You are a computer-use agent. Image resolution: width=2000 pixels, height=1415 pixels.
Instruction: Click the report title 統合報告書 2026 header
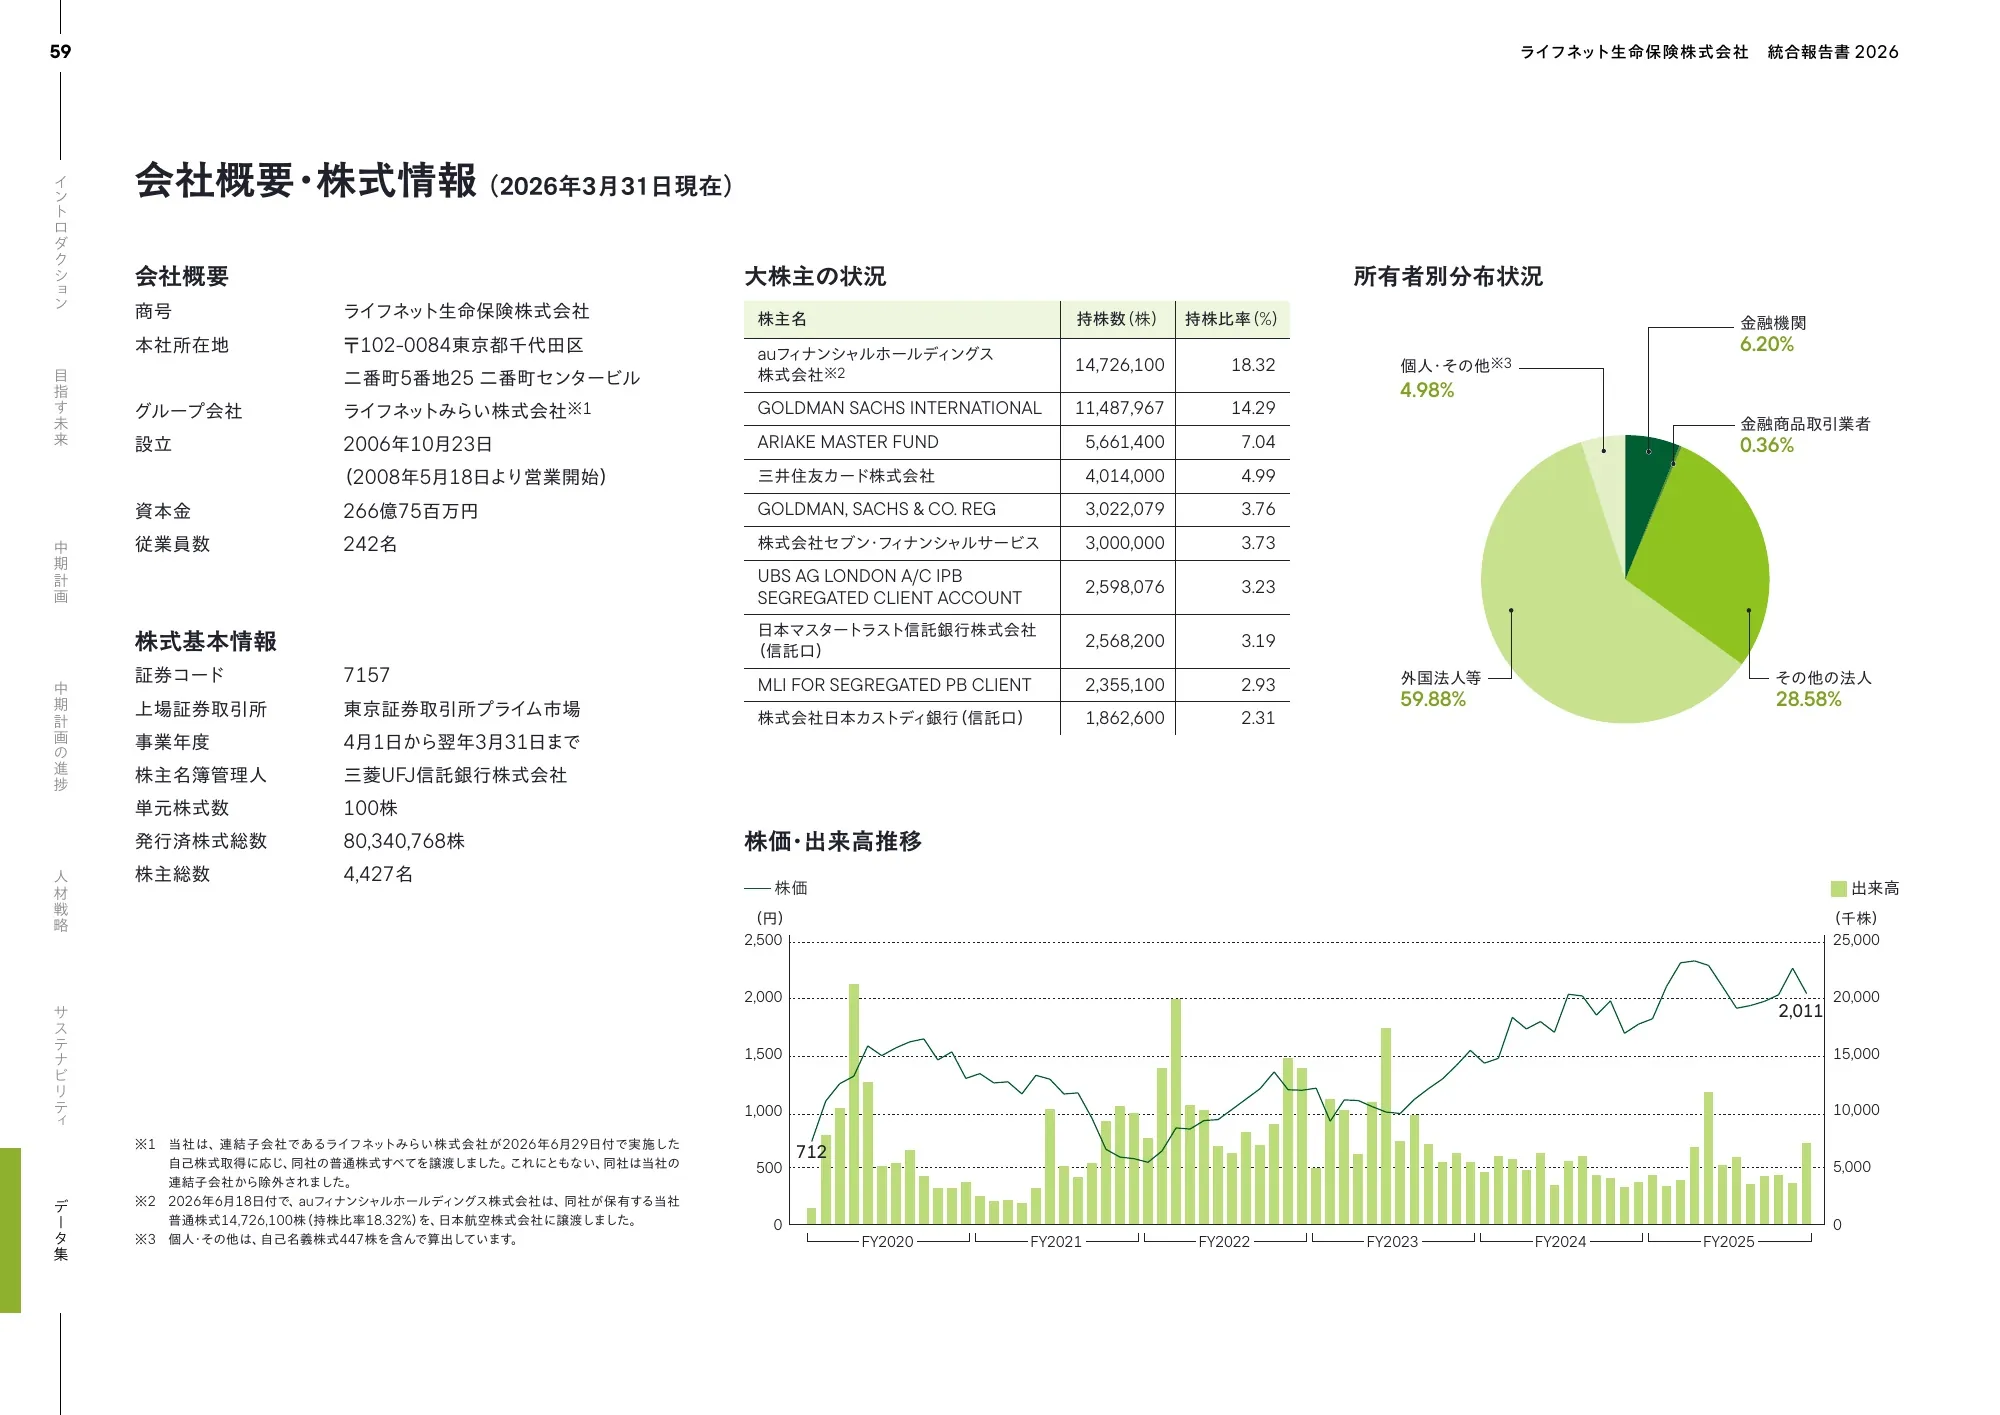click(1832, 52)
